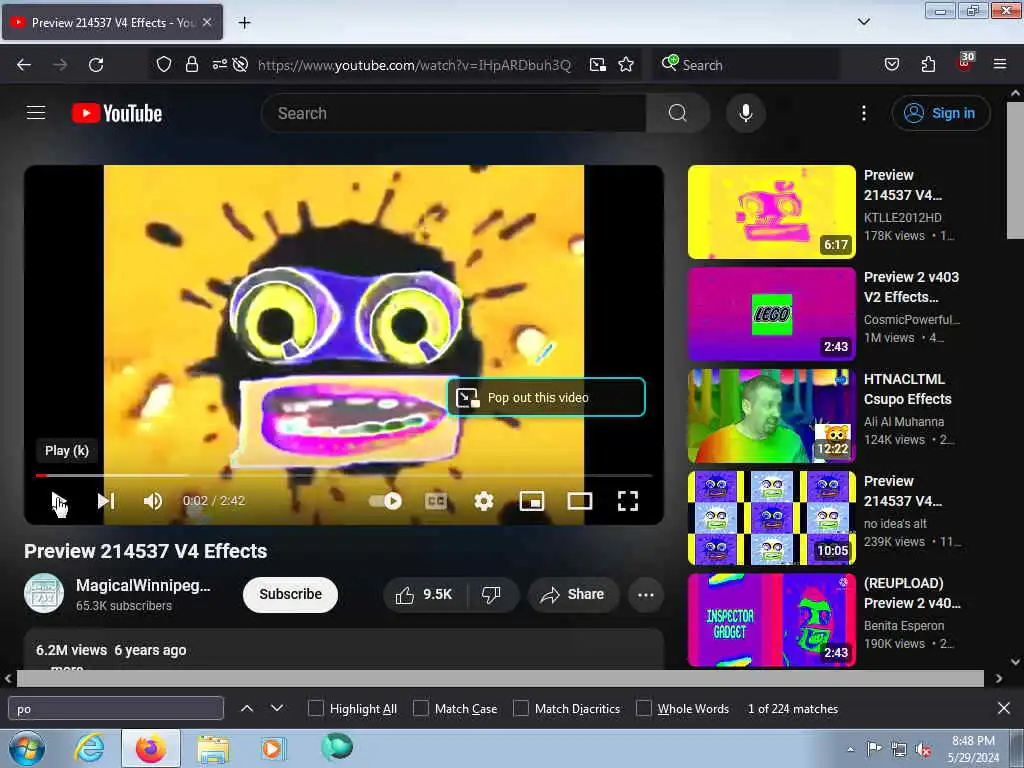Share the video
Viewport: 1024px width, 768px height.
(573, 594)
